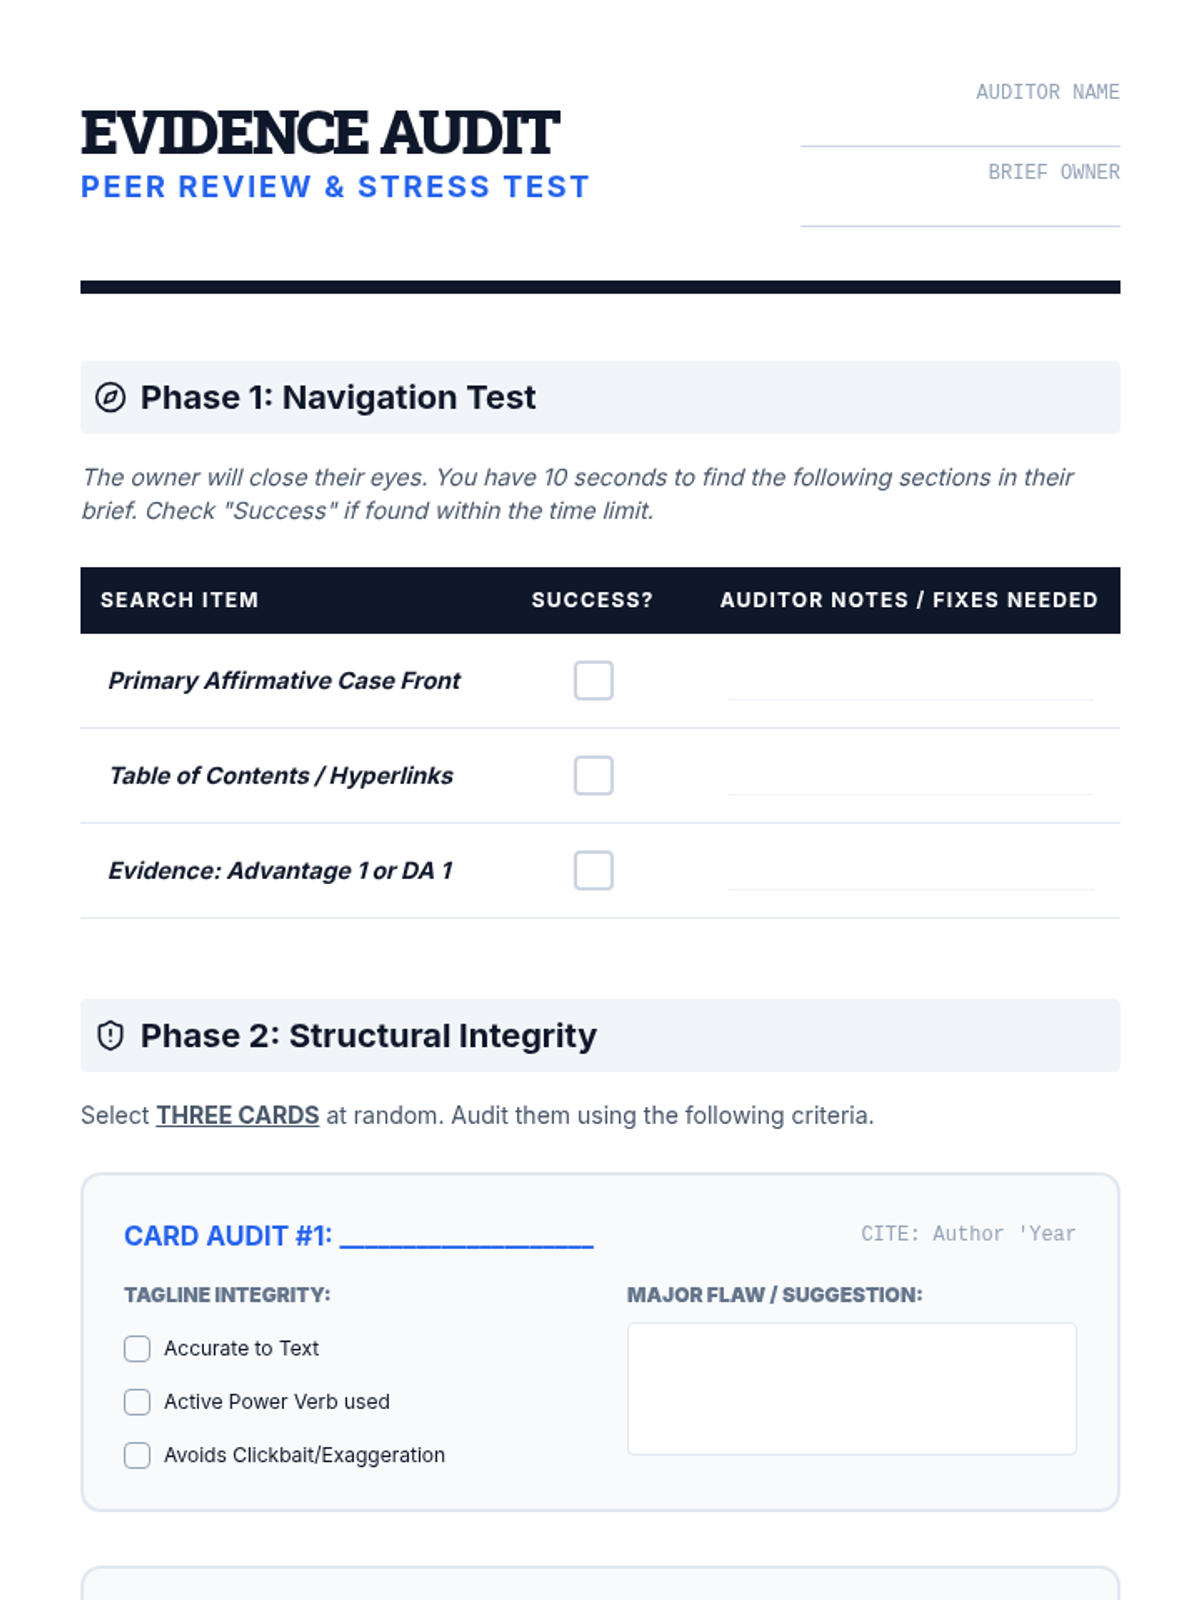Tick the Avoids Clickbait/Exaggeration checkbox
Viewport: 1200px width, 1600px height.
[137, 1455]
